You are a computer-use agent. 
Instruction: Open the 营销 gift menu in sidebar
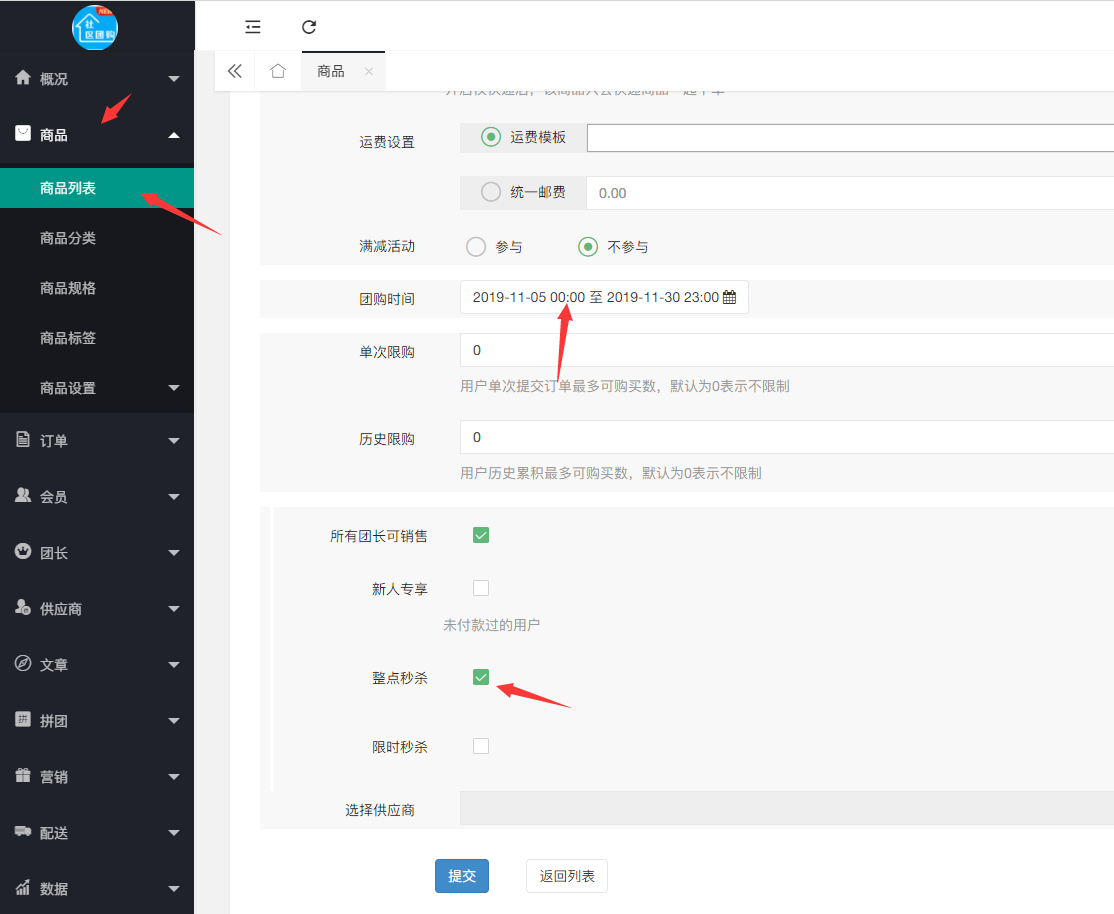tap(96, 777)
